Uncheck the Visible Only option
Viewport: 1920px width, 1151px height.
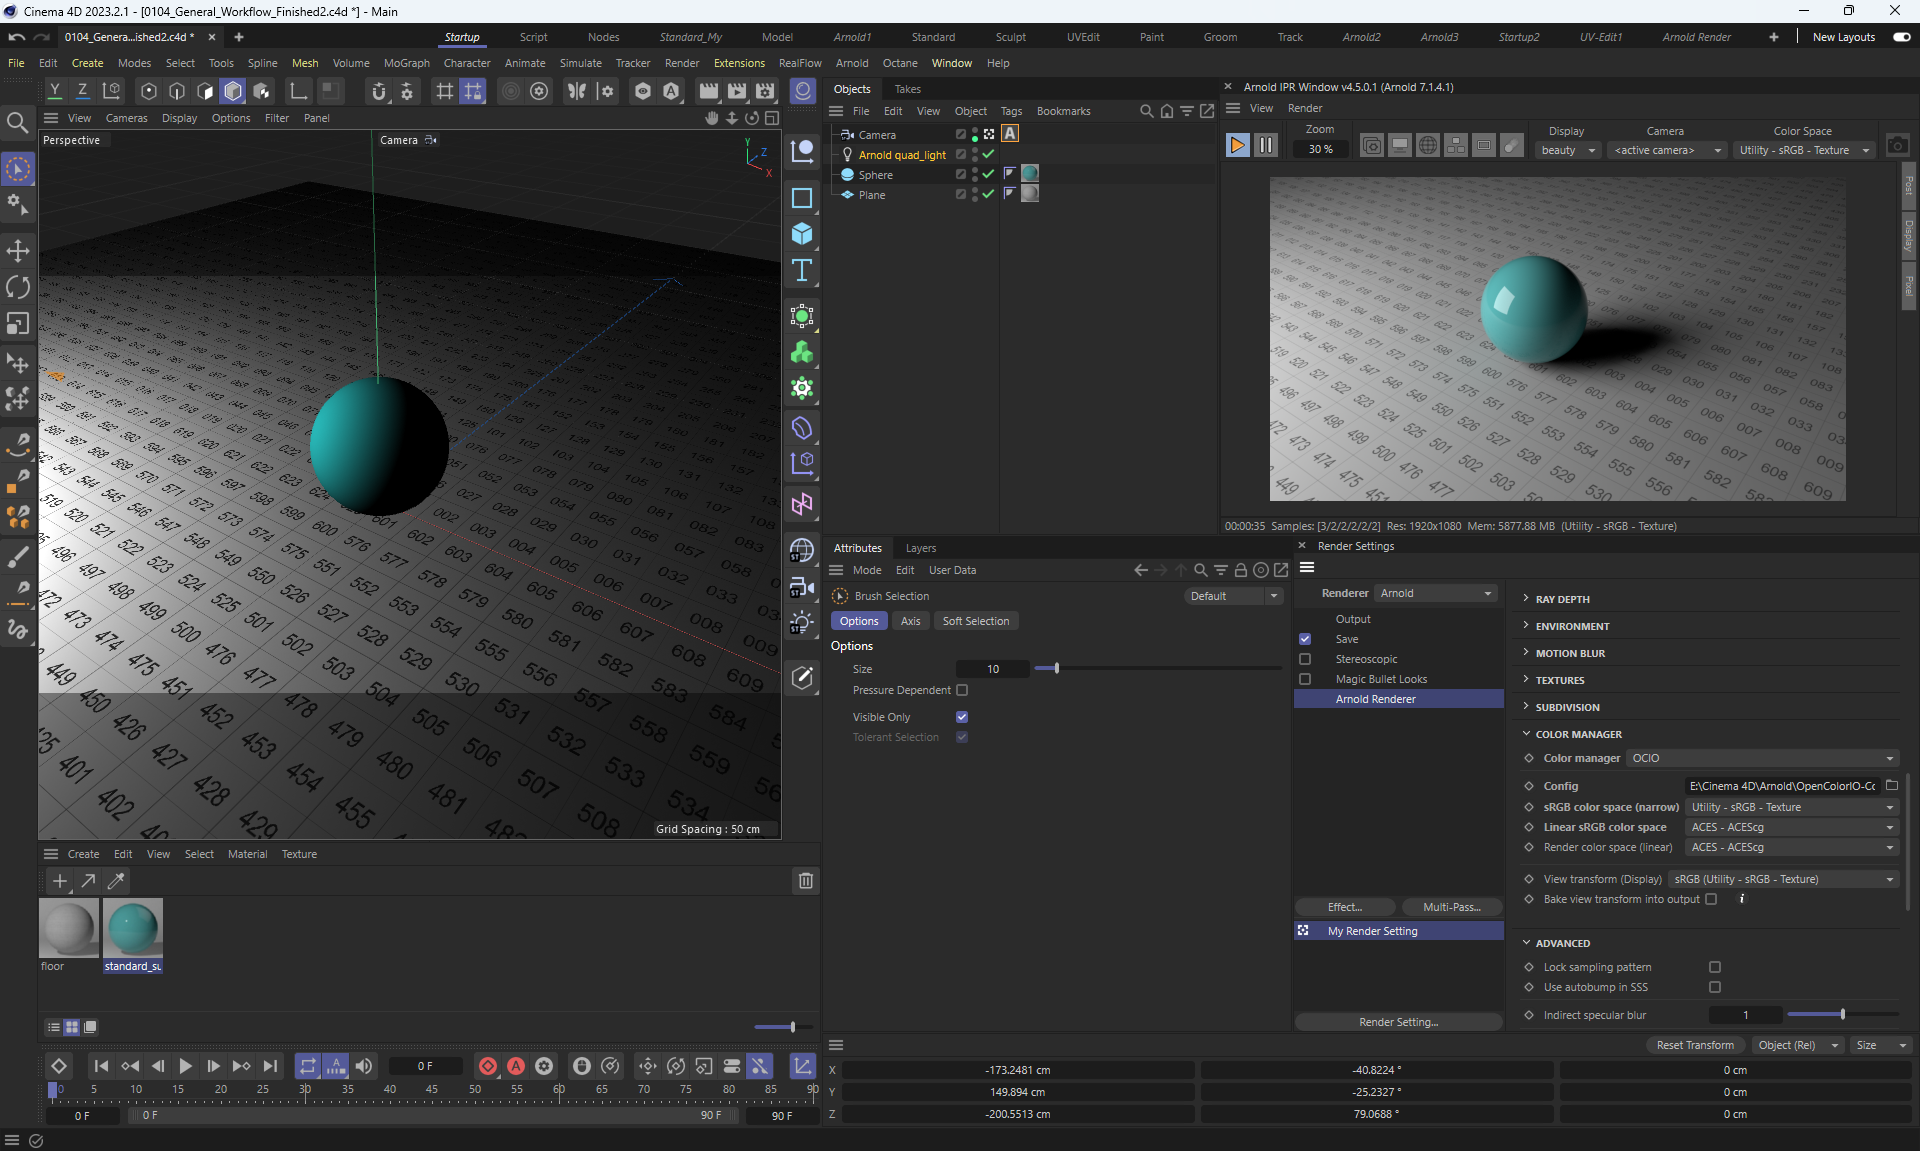[962, 717]
